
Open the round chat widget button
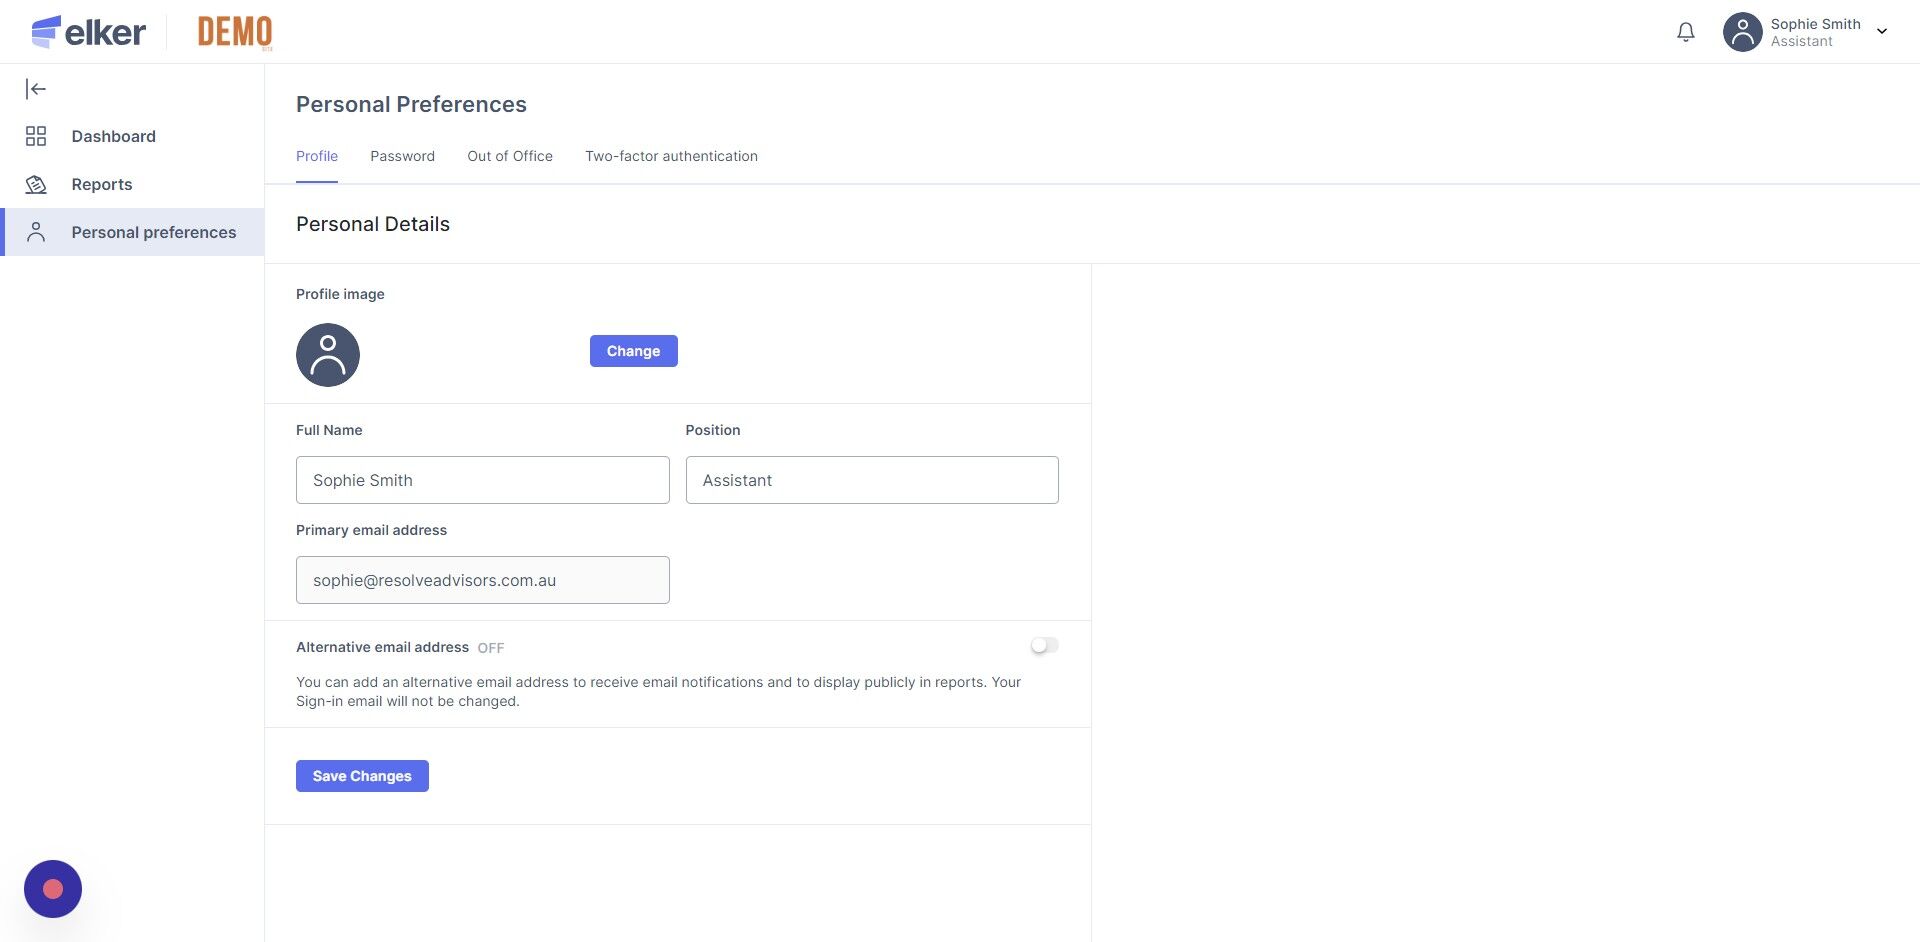[53, 888]
